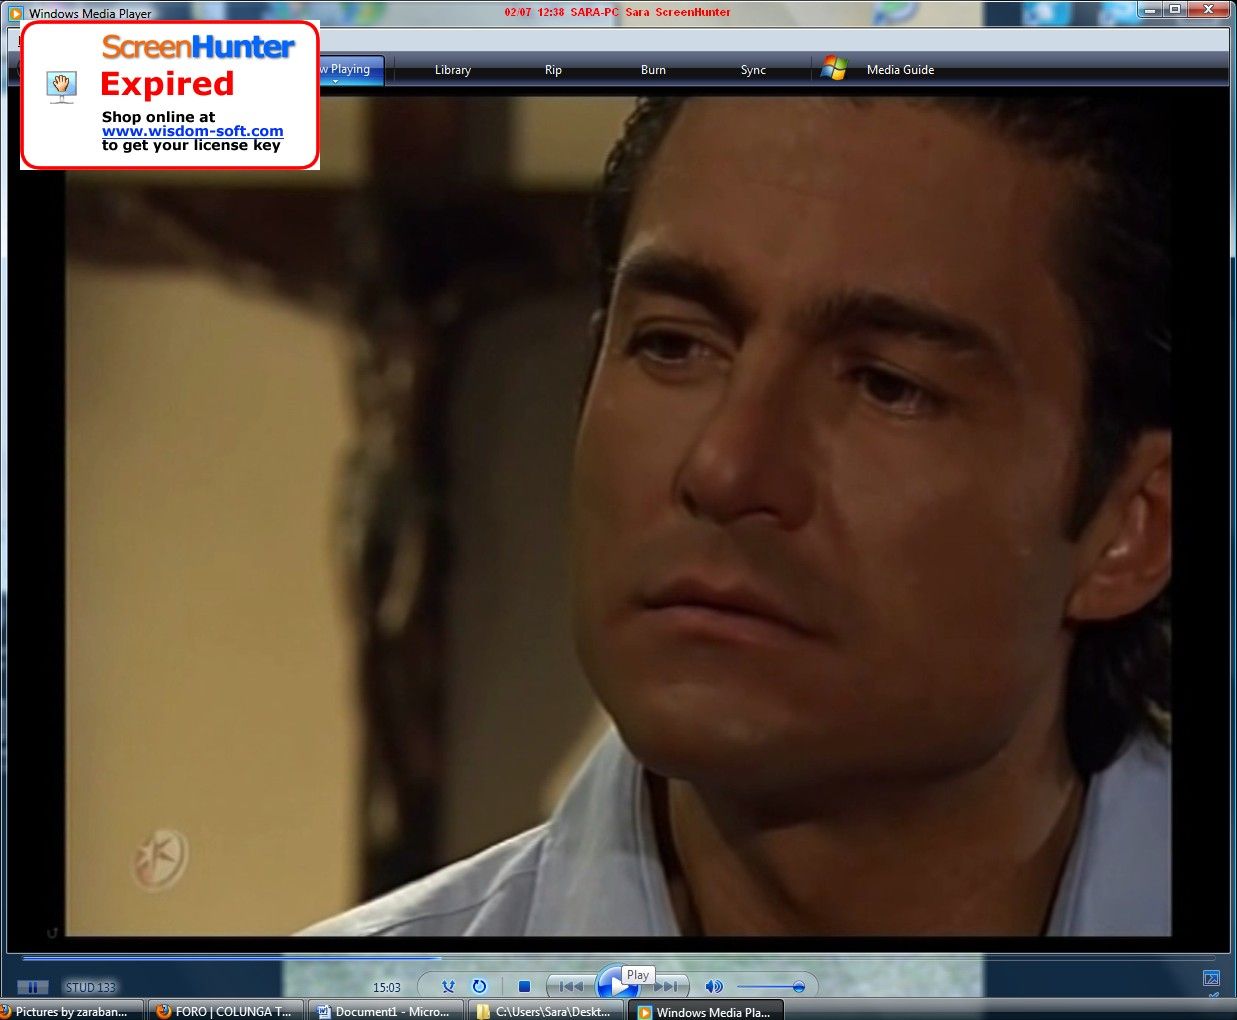The width and height of the screenshot is (1237, 1020).
Task: Toggle repeat mode on
Action: (479, 987)
